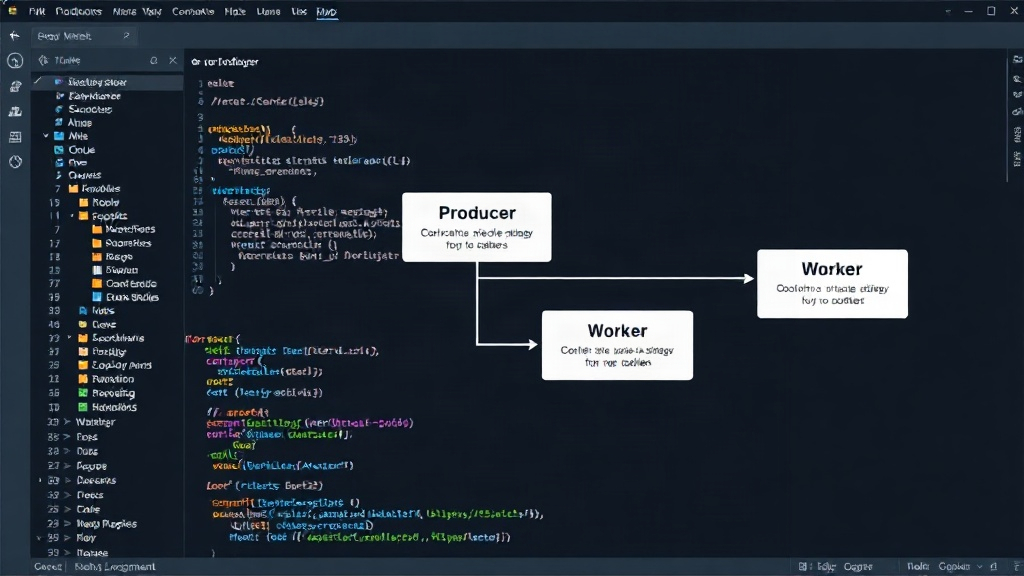Click the green icon on the 'Hairadiors' tree row
Image resolution: width=1024 pixels, height=576 pixels.
pyautogui.click(x=83, y=407)
